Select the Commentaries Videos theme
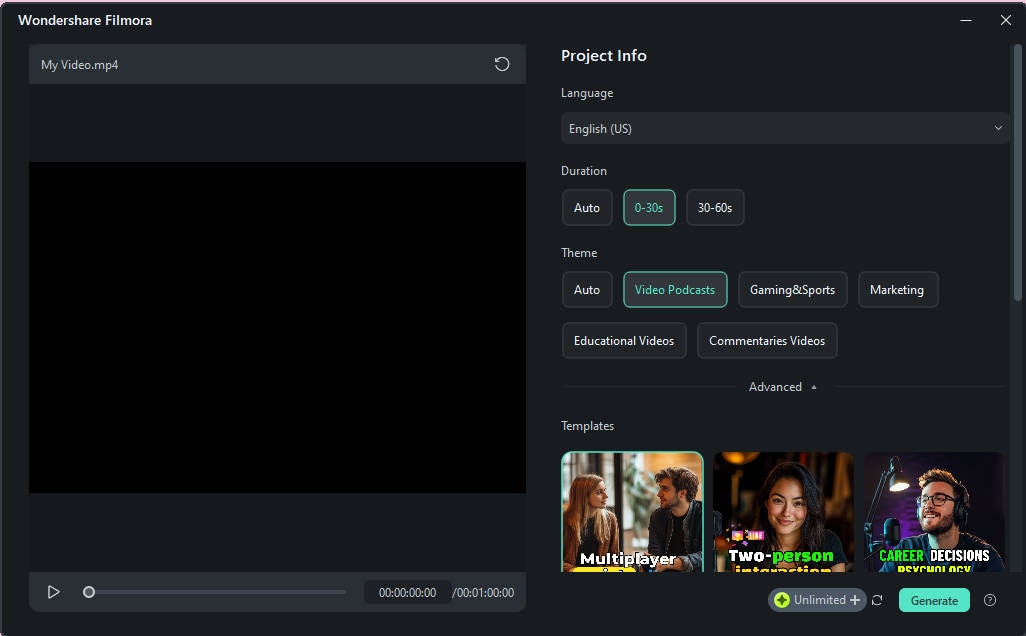1026x636 pixels. click(767, 341)
